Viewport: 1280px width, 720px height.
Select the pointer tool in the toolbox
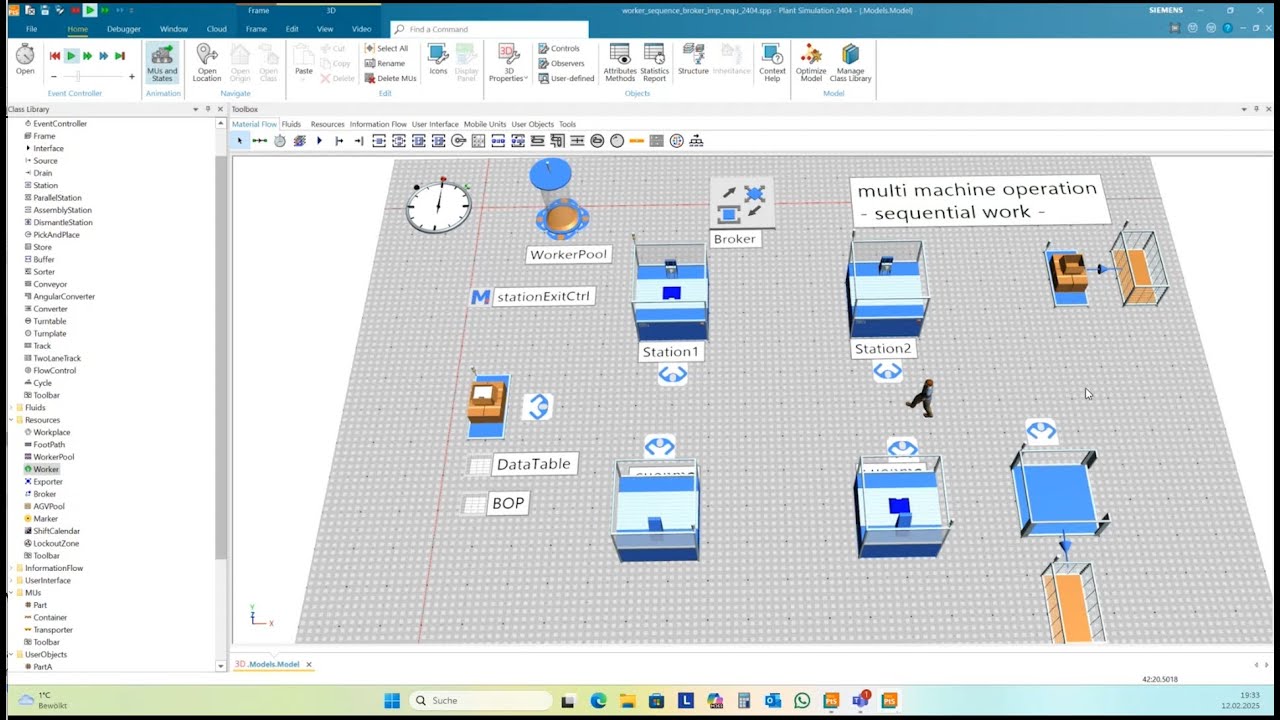click(240, 141)
